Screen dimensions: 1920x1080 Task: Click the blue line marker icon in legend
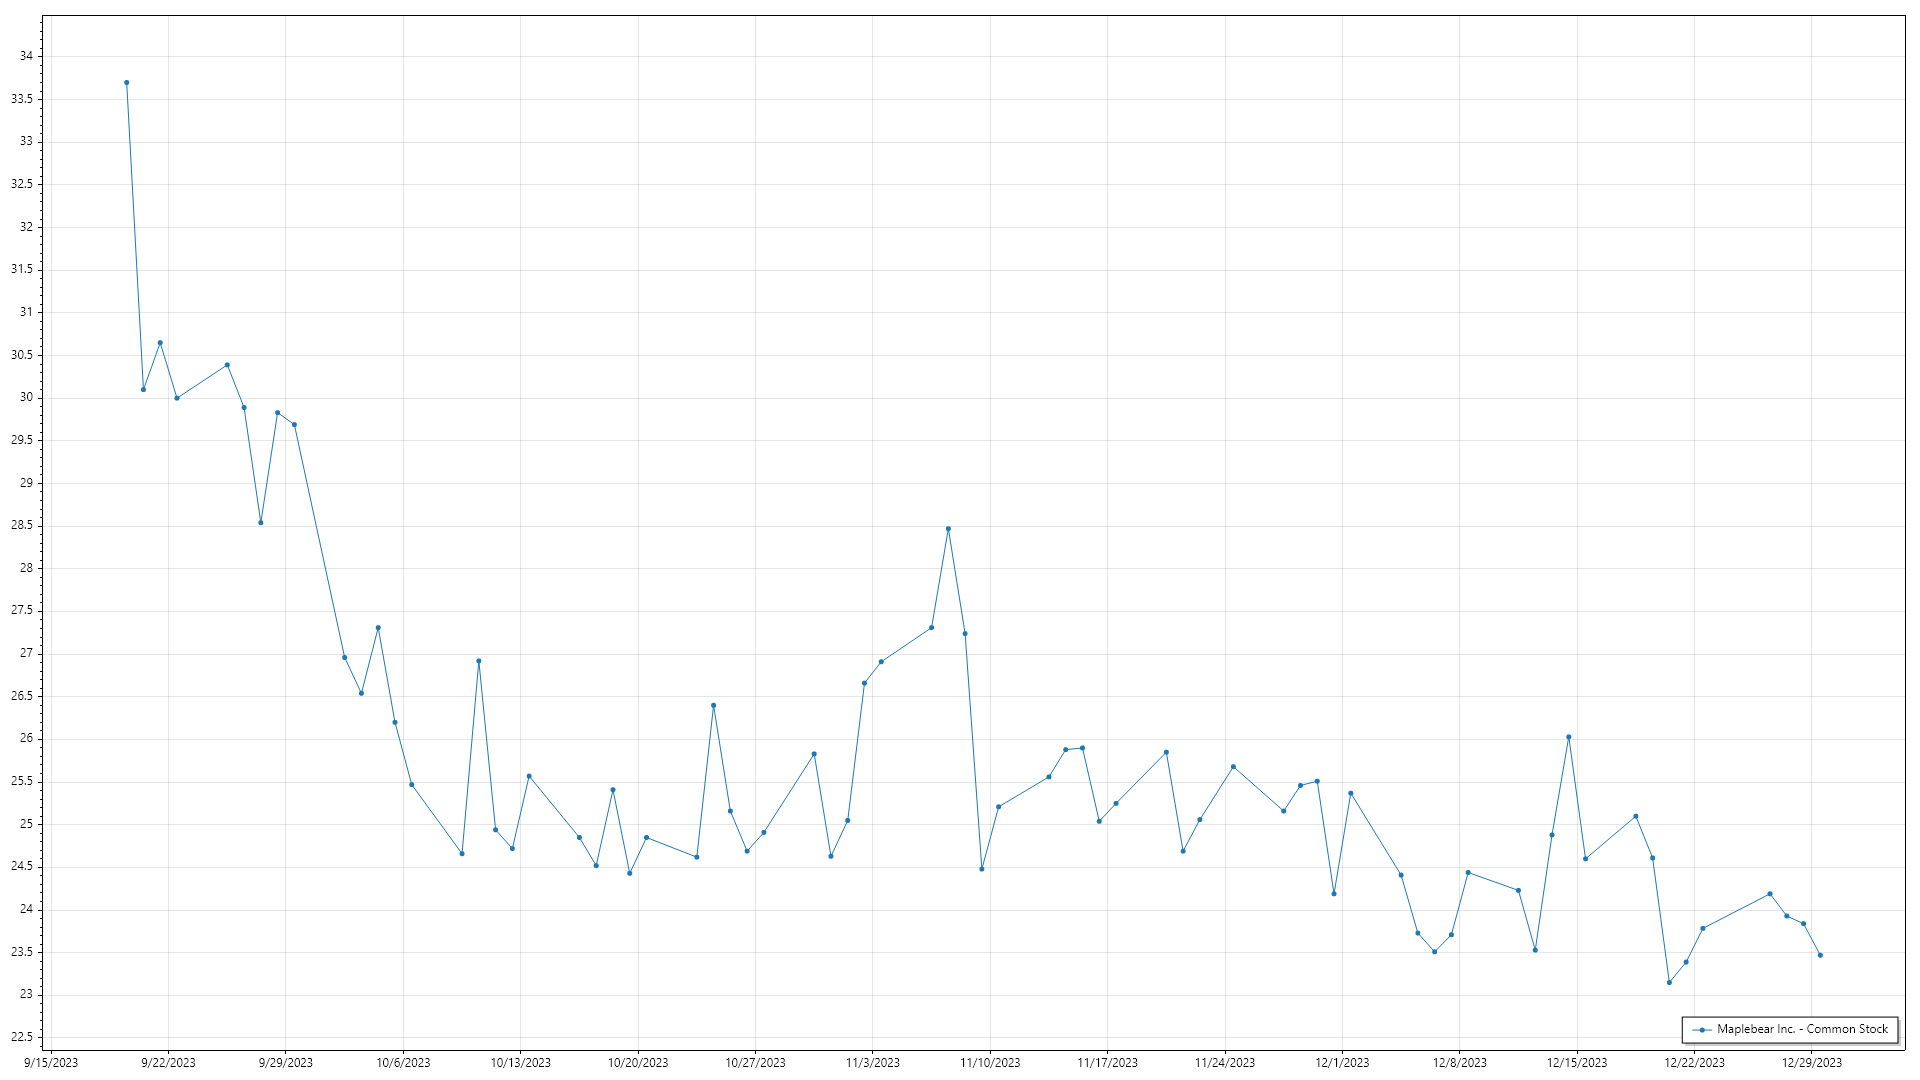click(1702, 1030)
